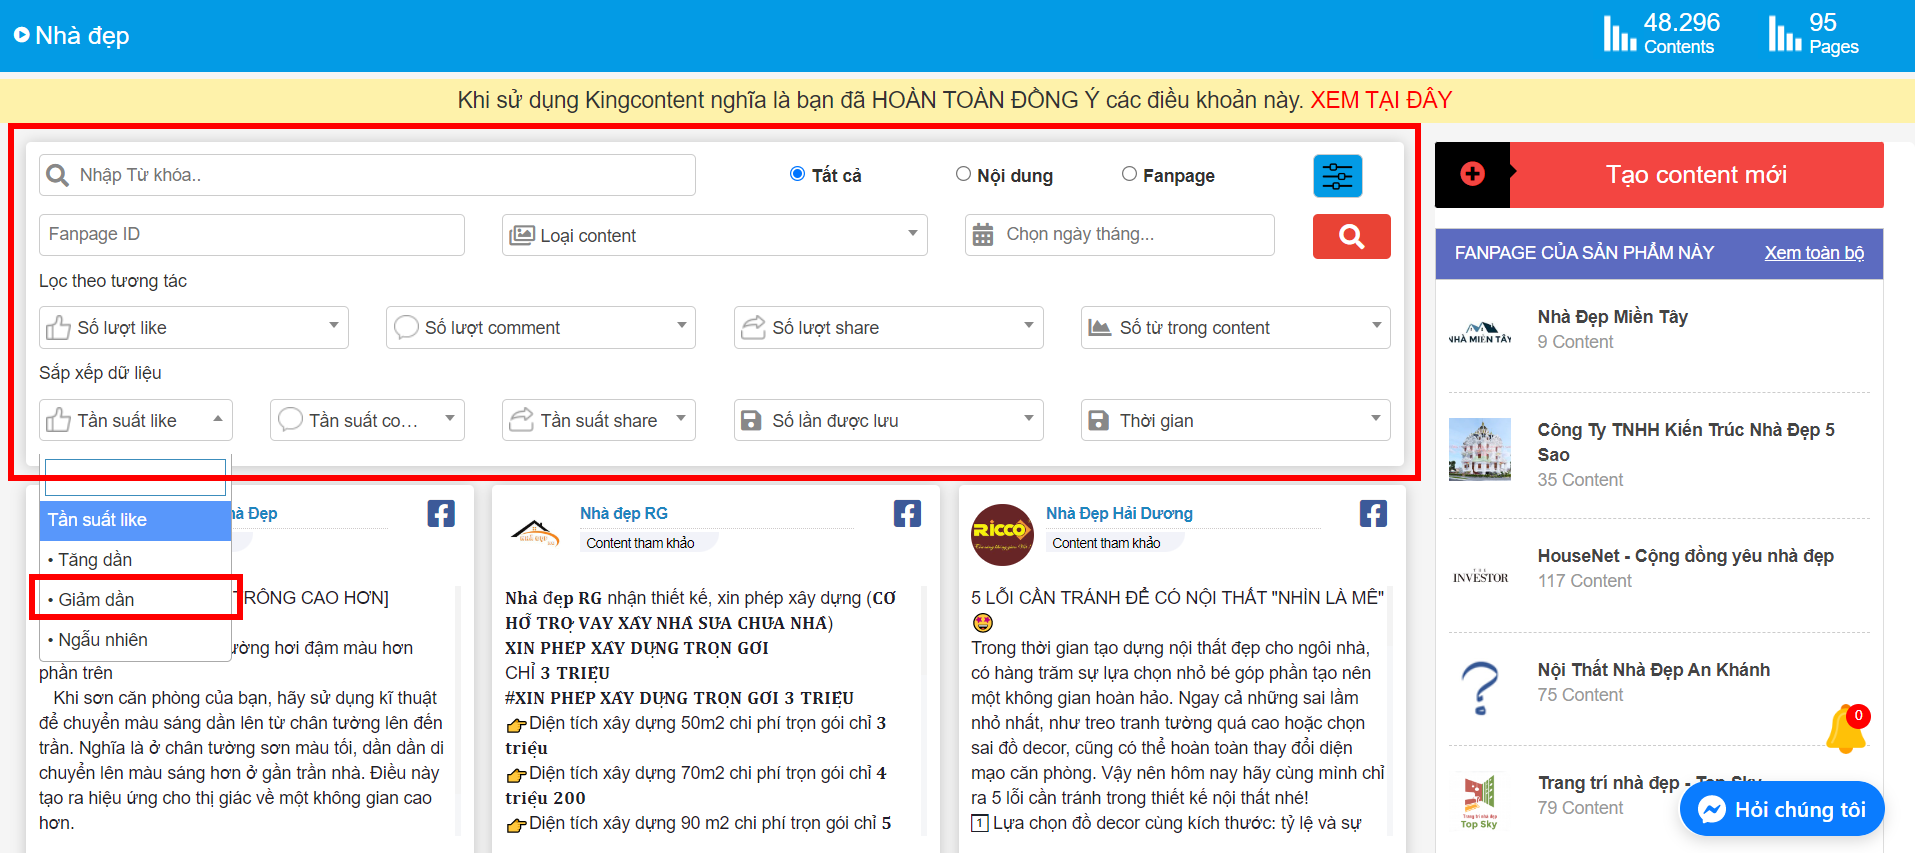Click the plus icon beside Tạo content mới
The image size is (1915, 853).
[x=1472, y=174]
